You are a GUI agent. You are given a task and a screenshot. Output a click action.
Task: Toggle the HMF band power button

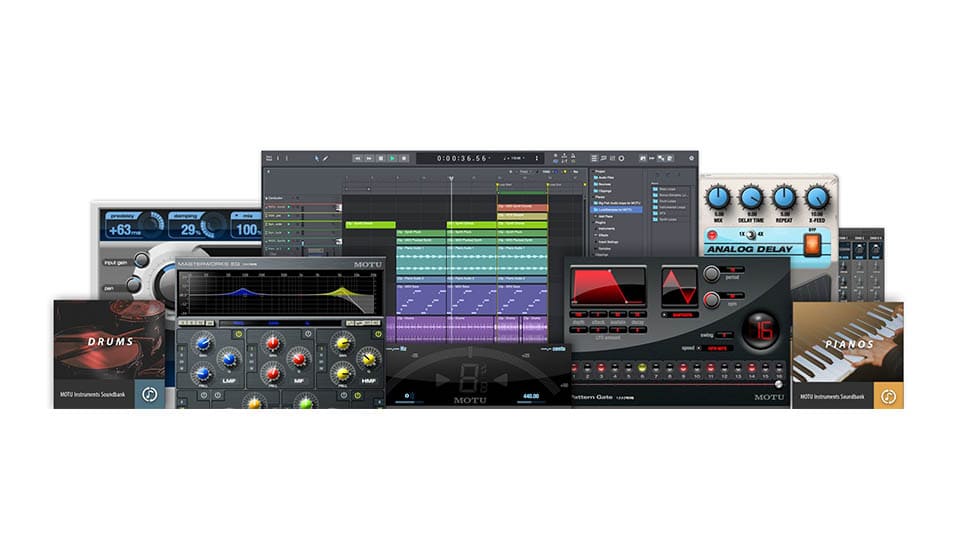click(379, 334)
